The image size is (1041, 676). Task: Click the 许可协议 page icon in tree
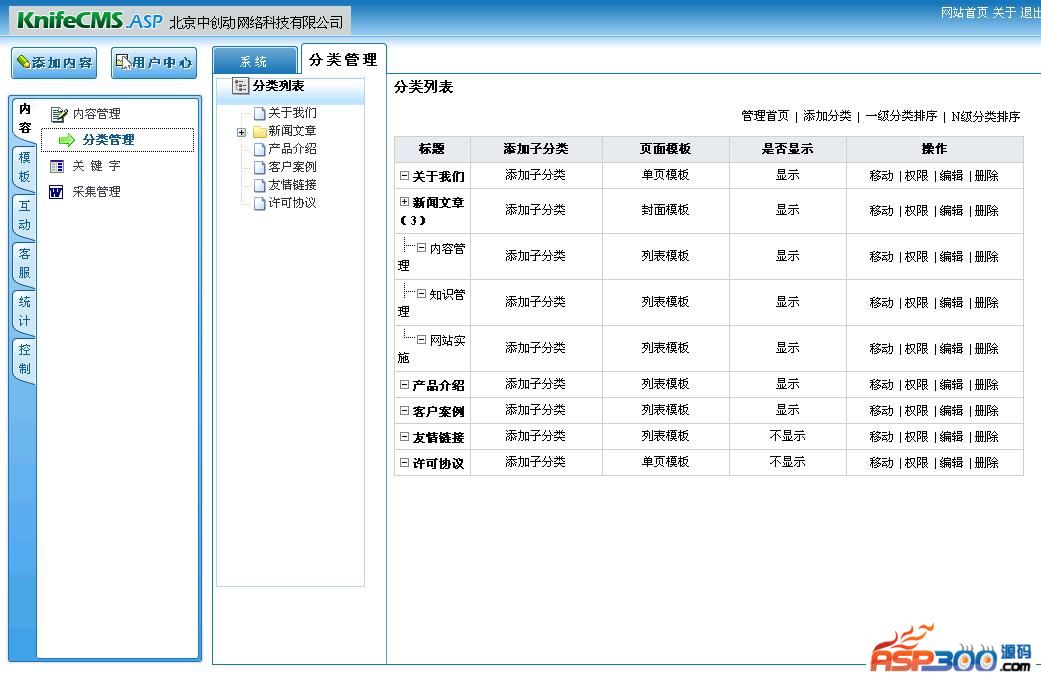tap(259, 204)
